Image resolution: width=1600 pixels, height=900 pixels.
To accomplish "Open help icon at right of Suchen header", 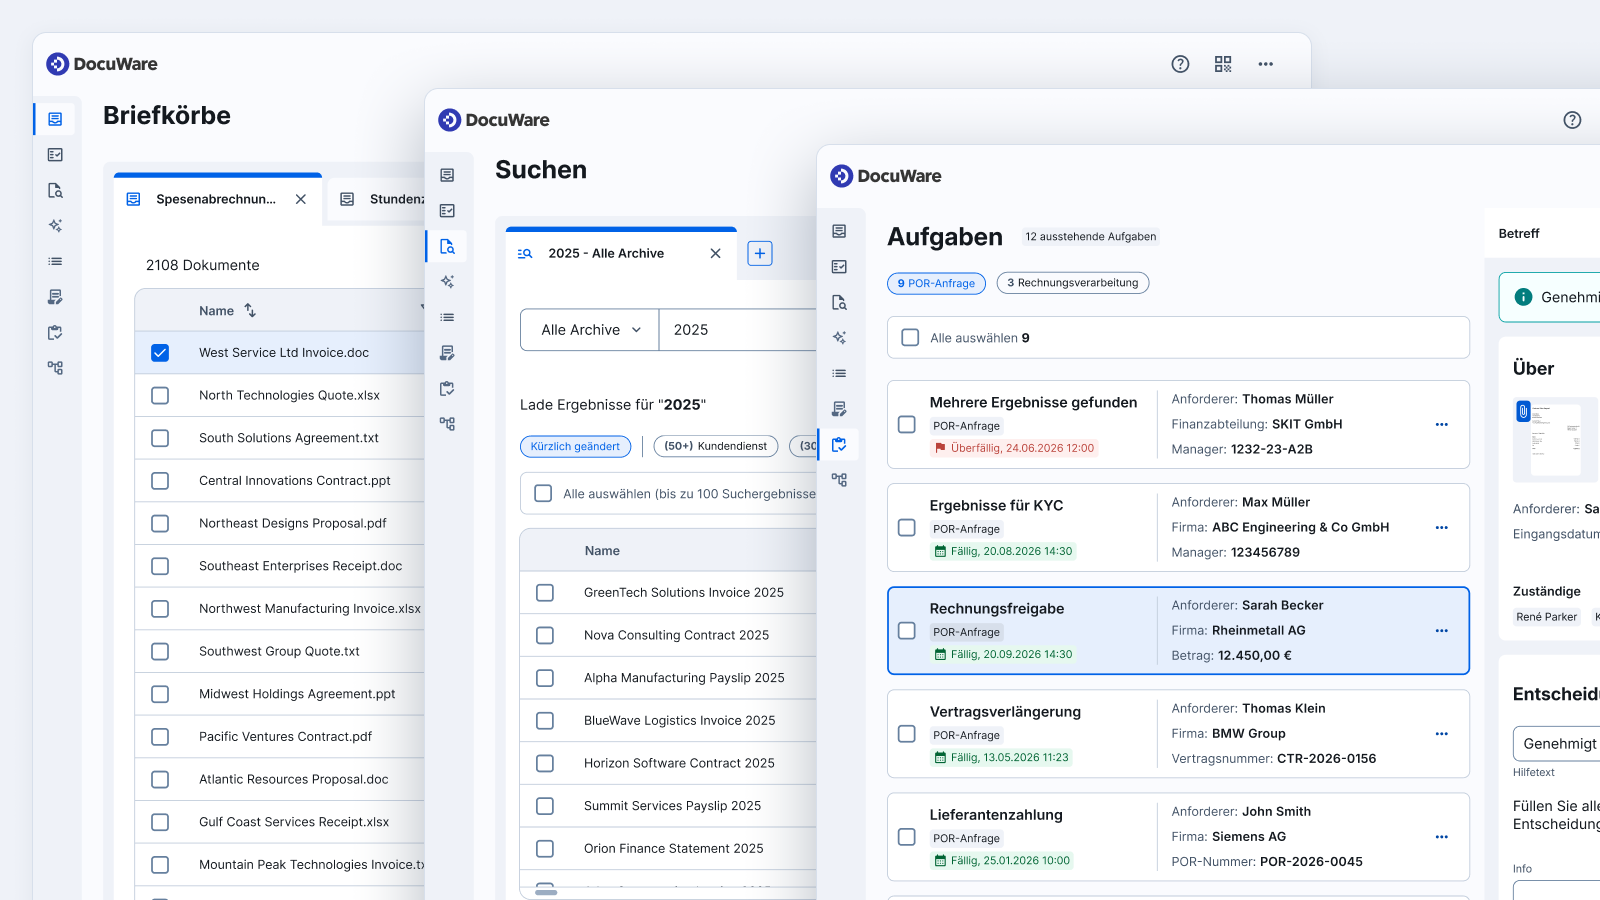I will point(1572,120).
